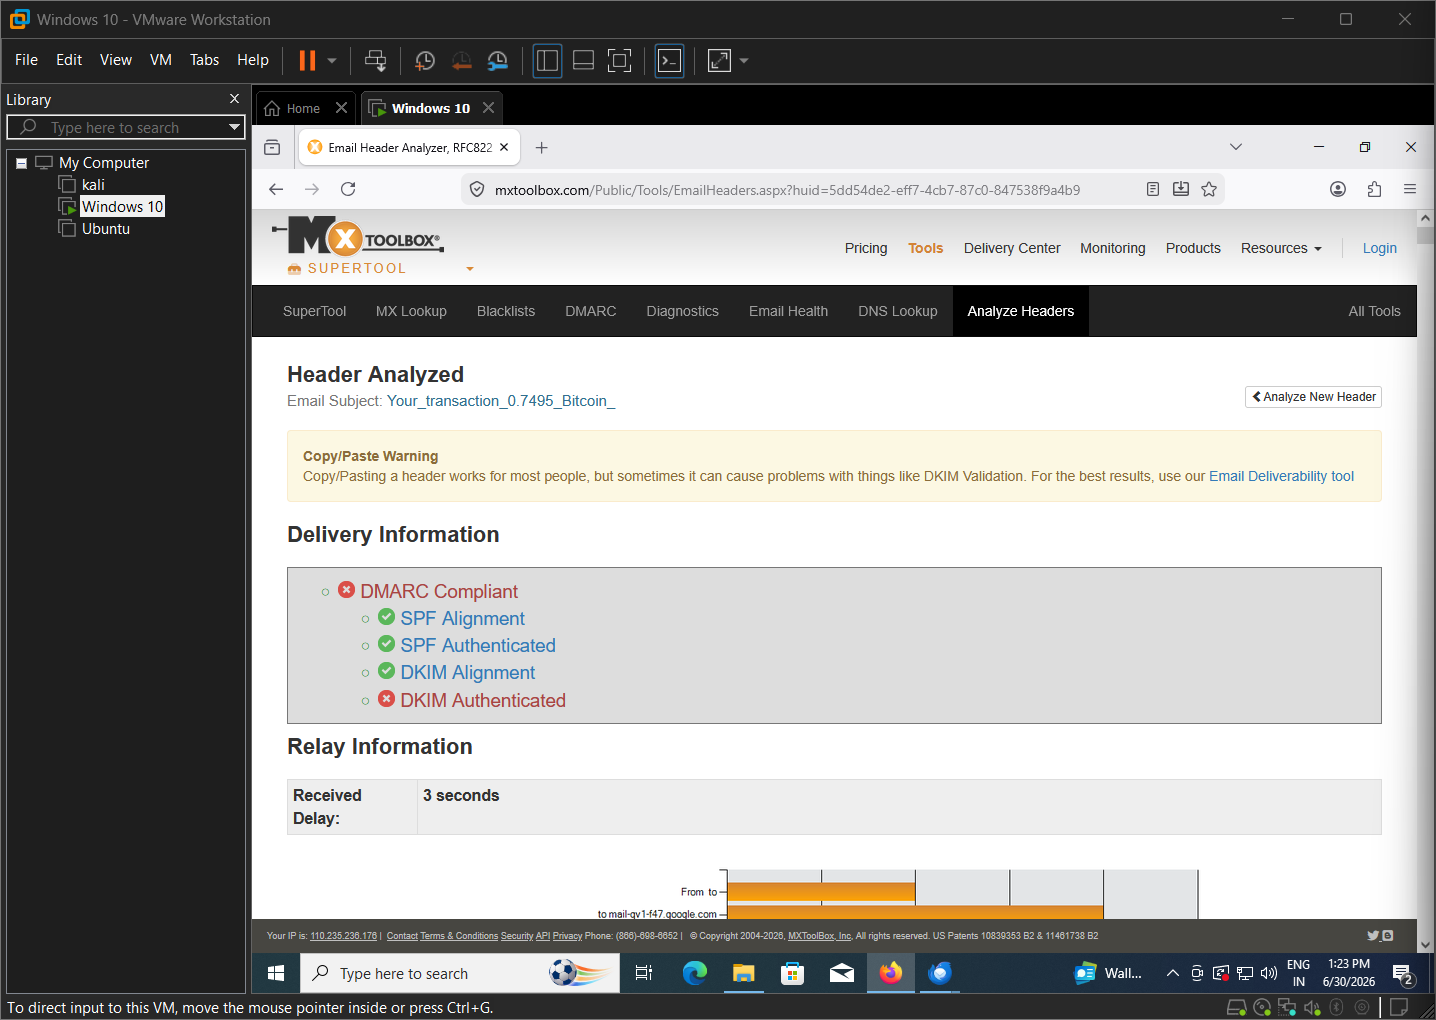
Task: Open the VMware File menu
Action: point(26,60)
